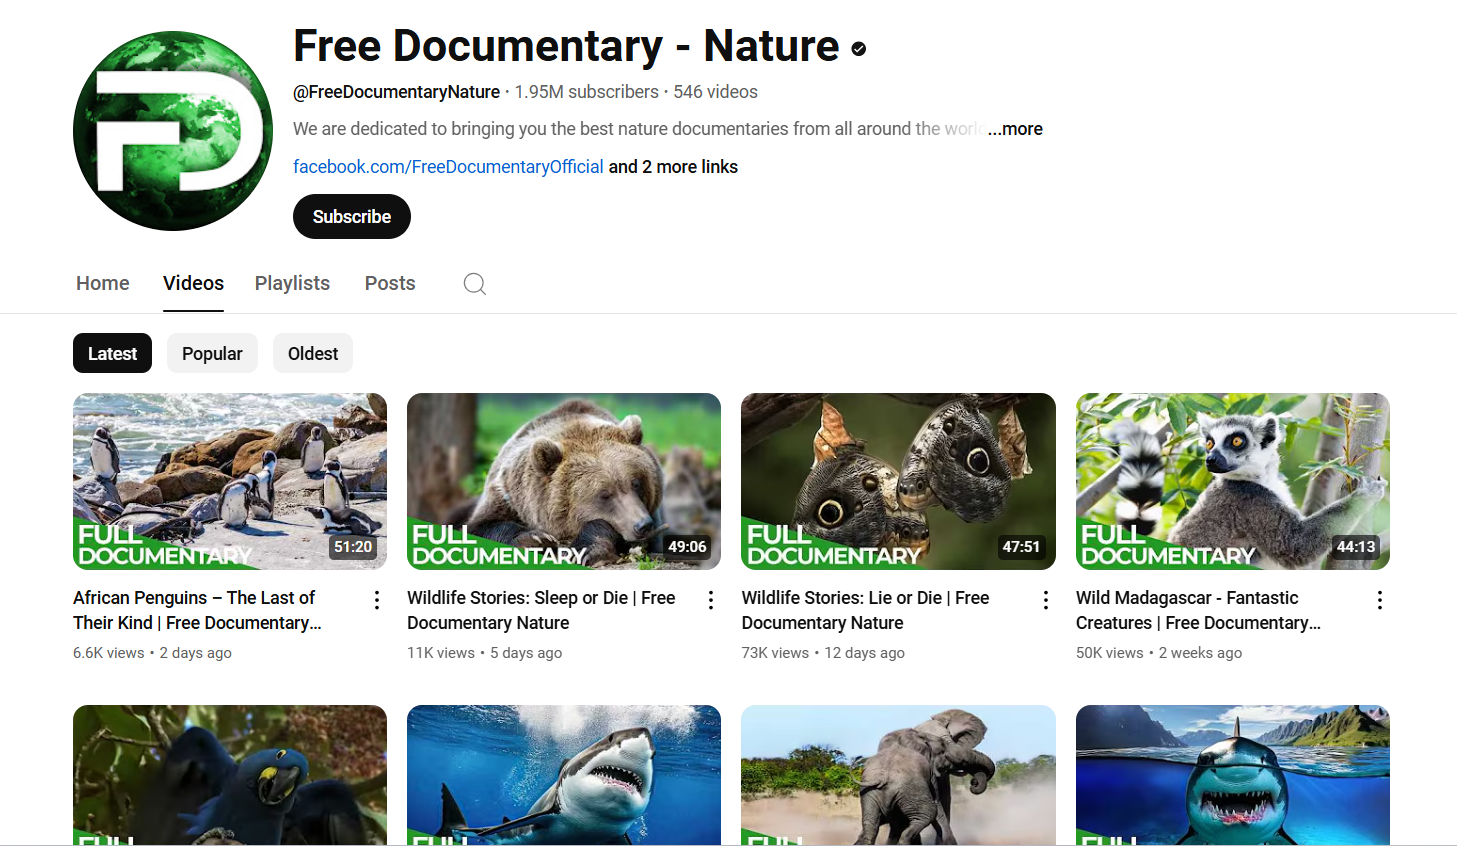This screenshot has width=1457, height=846.
Task: Click the '11K views' text
Action: tap(441, 653)
